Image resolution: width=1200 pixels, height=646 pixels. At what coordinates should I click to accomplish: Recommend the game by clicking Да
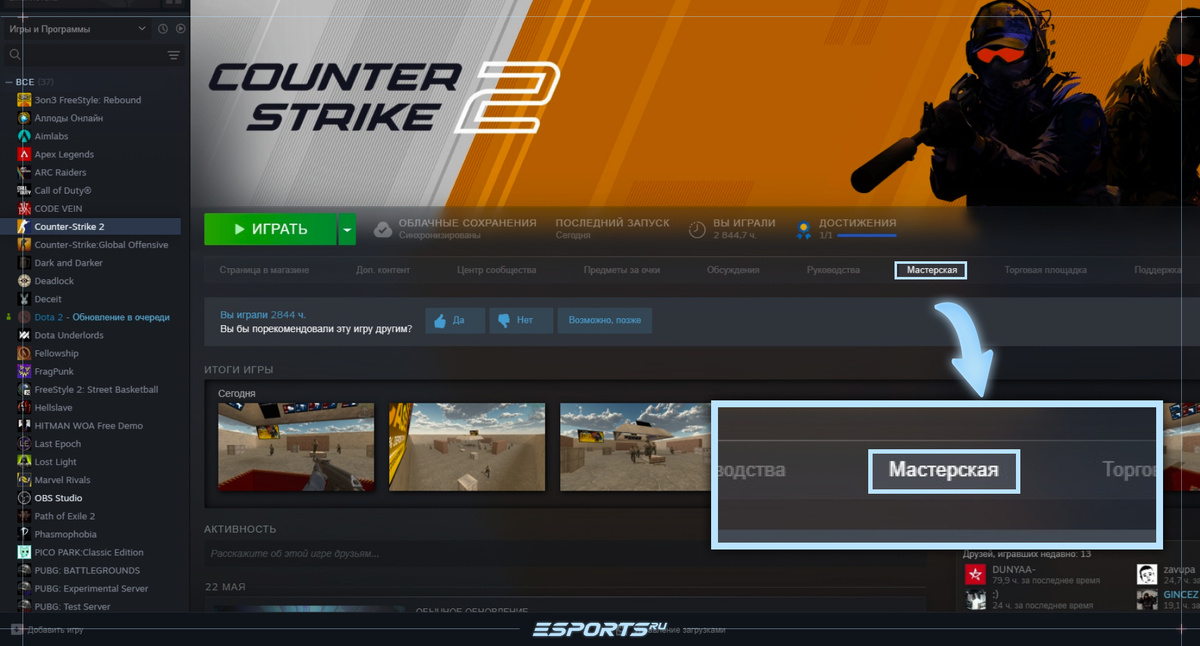(455, 320)
